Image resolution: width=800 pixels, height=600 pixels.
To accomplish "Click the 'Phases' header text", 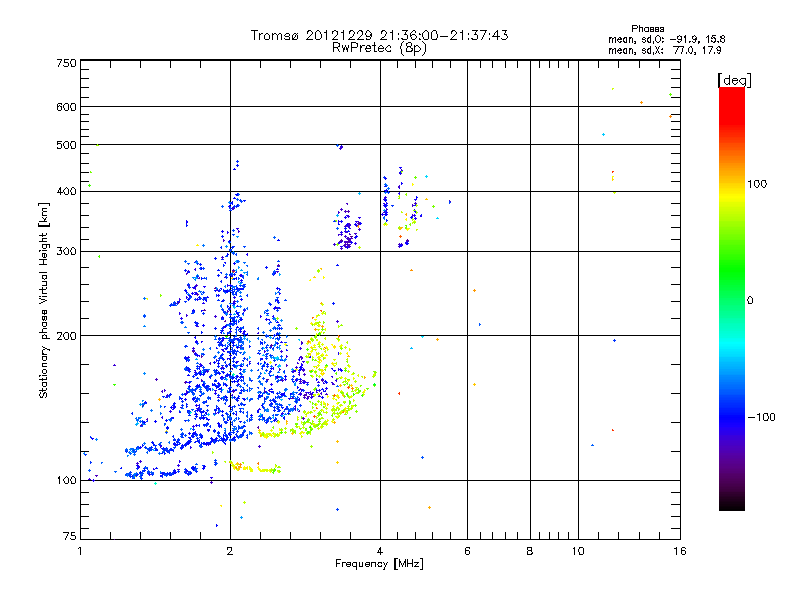I will pyautogui.click(x=647, y=29).
